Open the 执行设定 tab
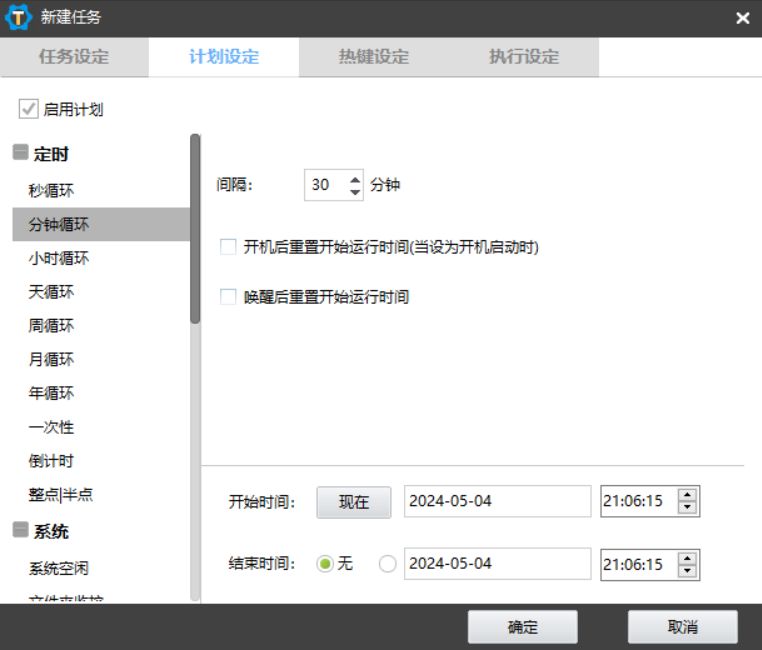Viewport: 762px width, 650px height. 523,57
